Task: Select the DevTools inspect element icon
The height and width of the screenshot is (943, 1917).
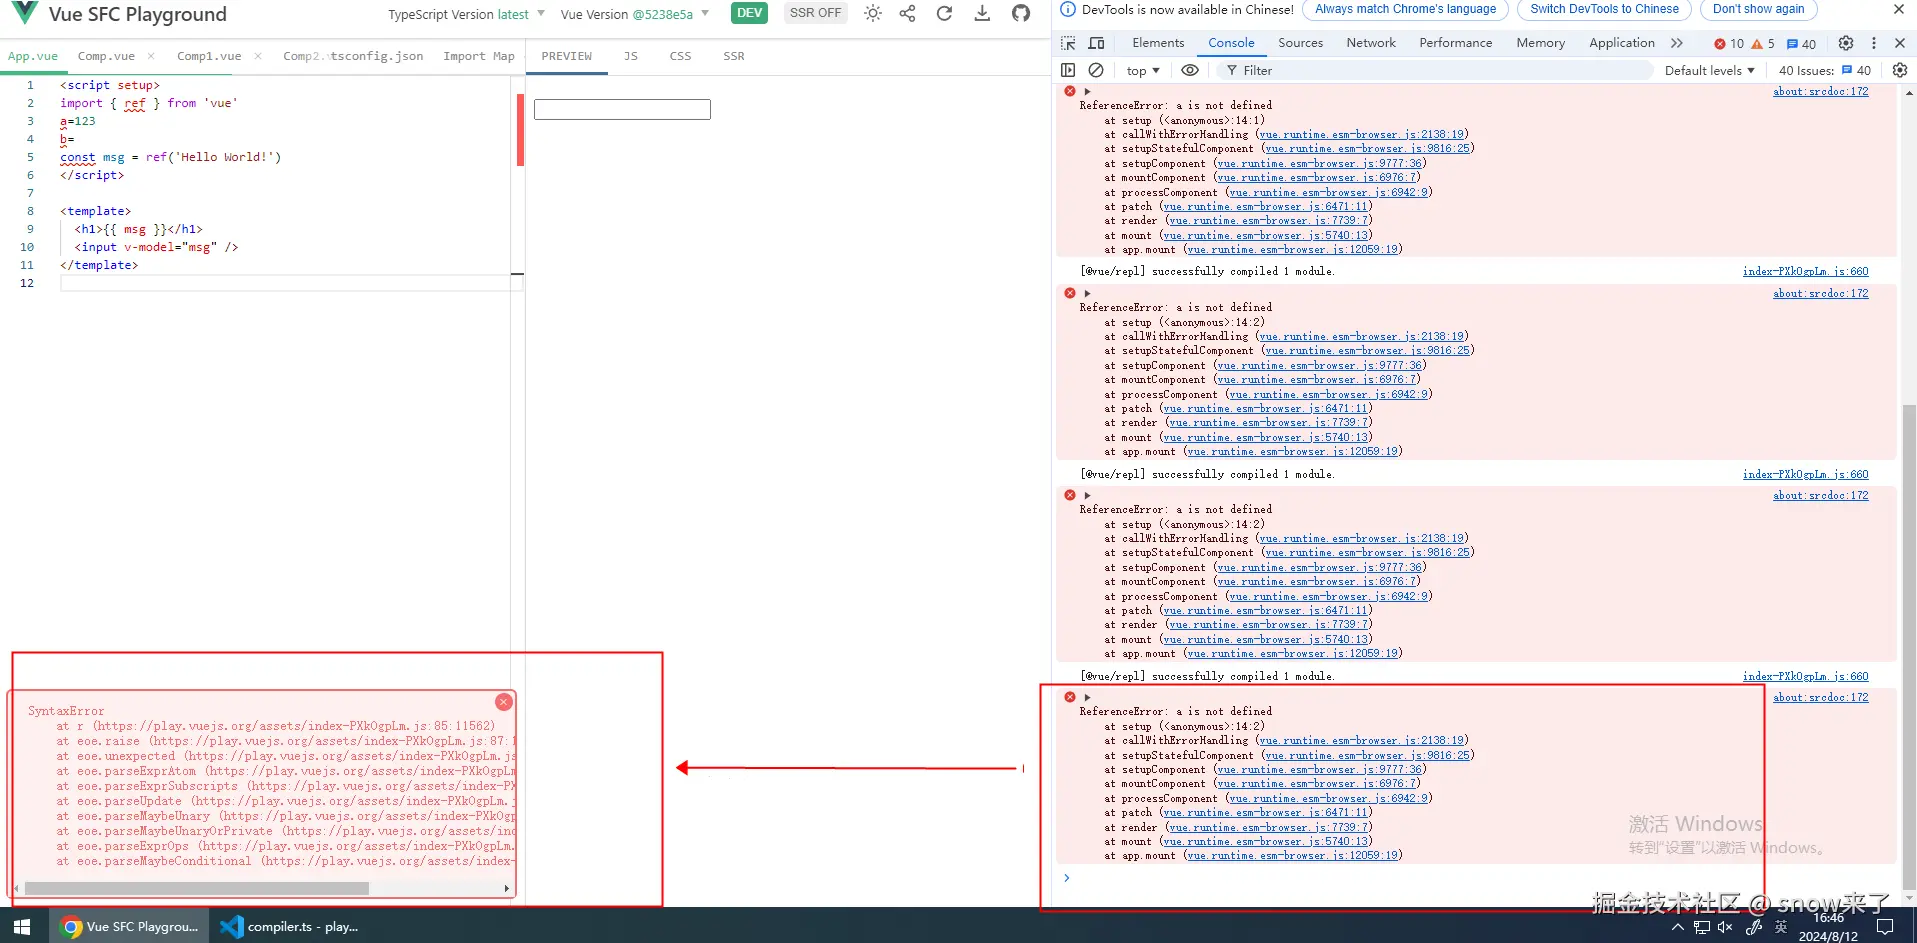Action: [1068, 43]
